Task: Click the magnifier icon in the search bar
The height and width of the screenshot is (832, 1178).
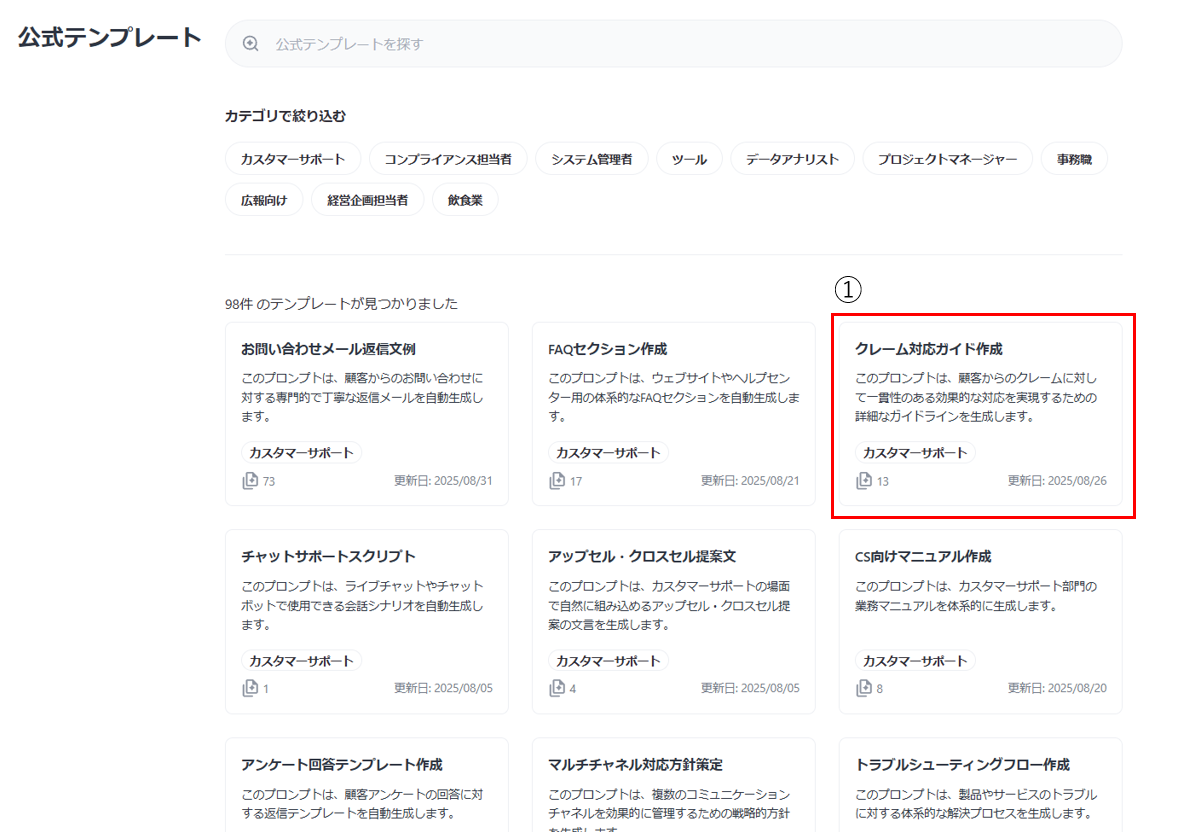Action: [x=249, y=43]
